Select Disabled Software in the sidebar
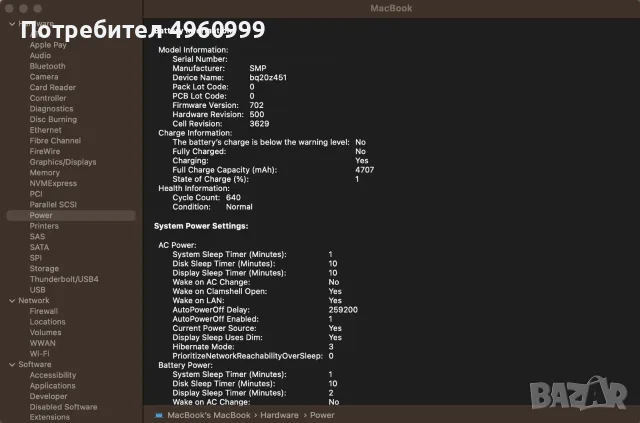Viewport: 640px width, 423px height. coord(63,407)
